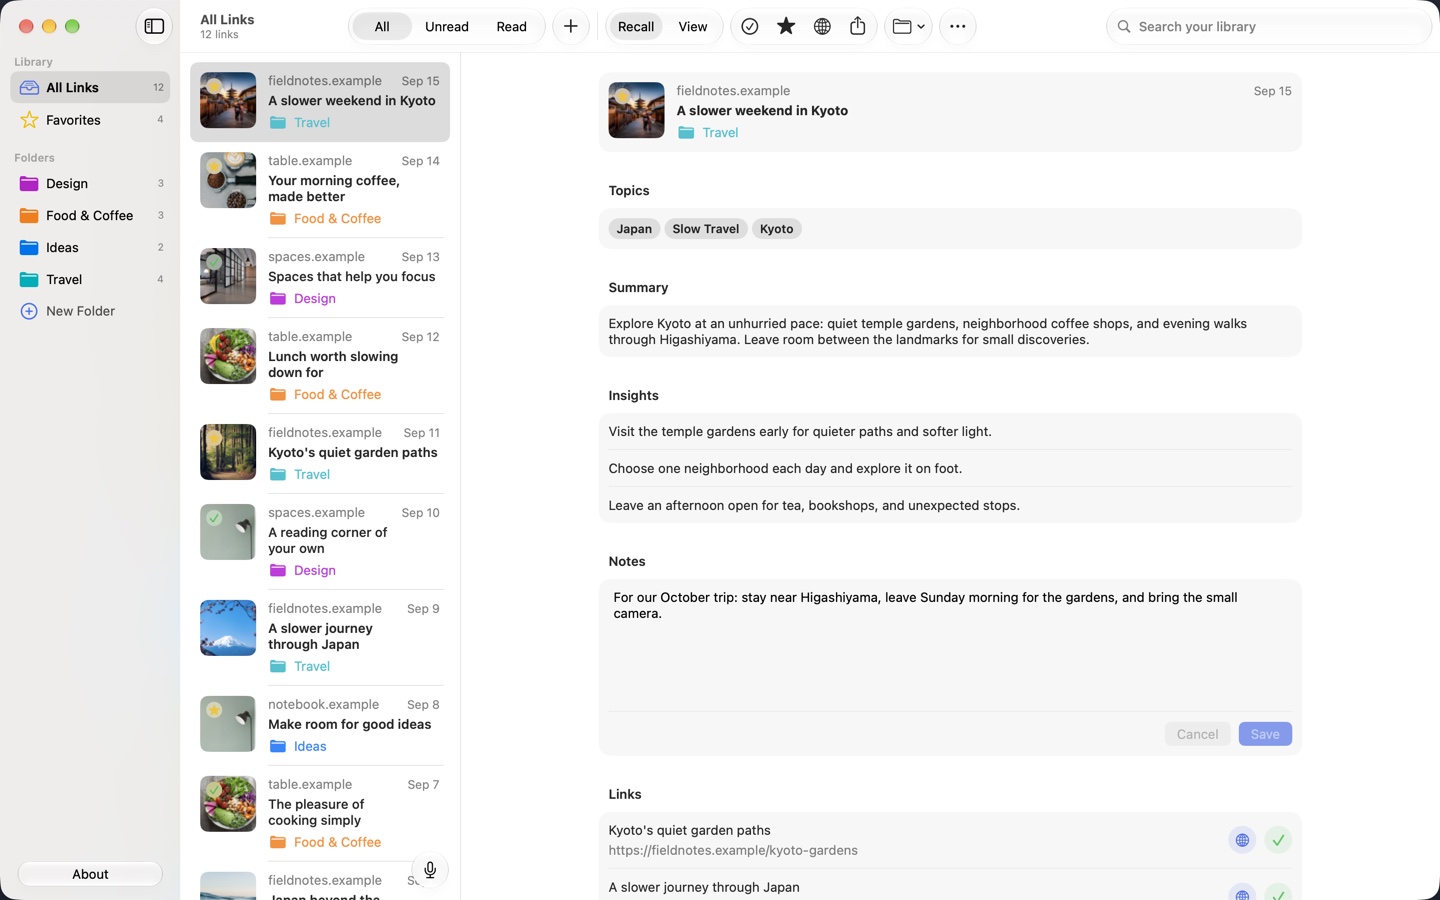Click the Travel folder icon in sidebar
Viewport: 1440px width, 900px height.
tap(29, 280)
